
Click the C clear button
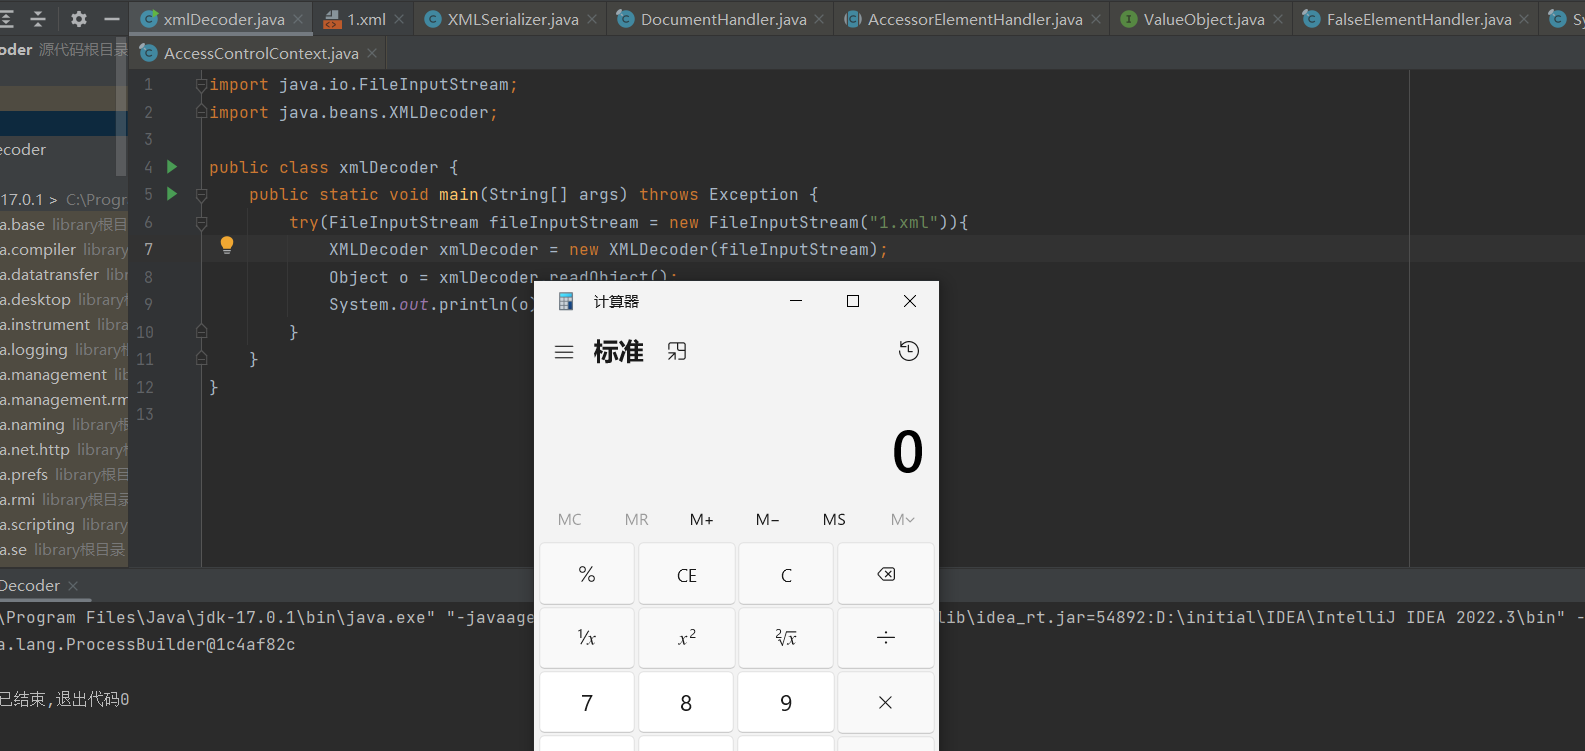point(786,574)
